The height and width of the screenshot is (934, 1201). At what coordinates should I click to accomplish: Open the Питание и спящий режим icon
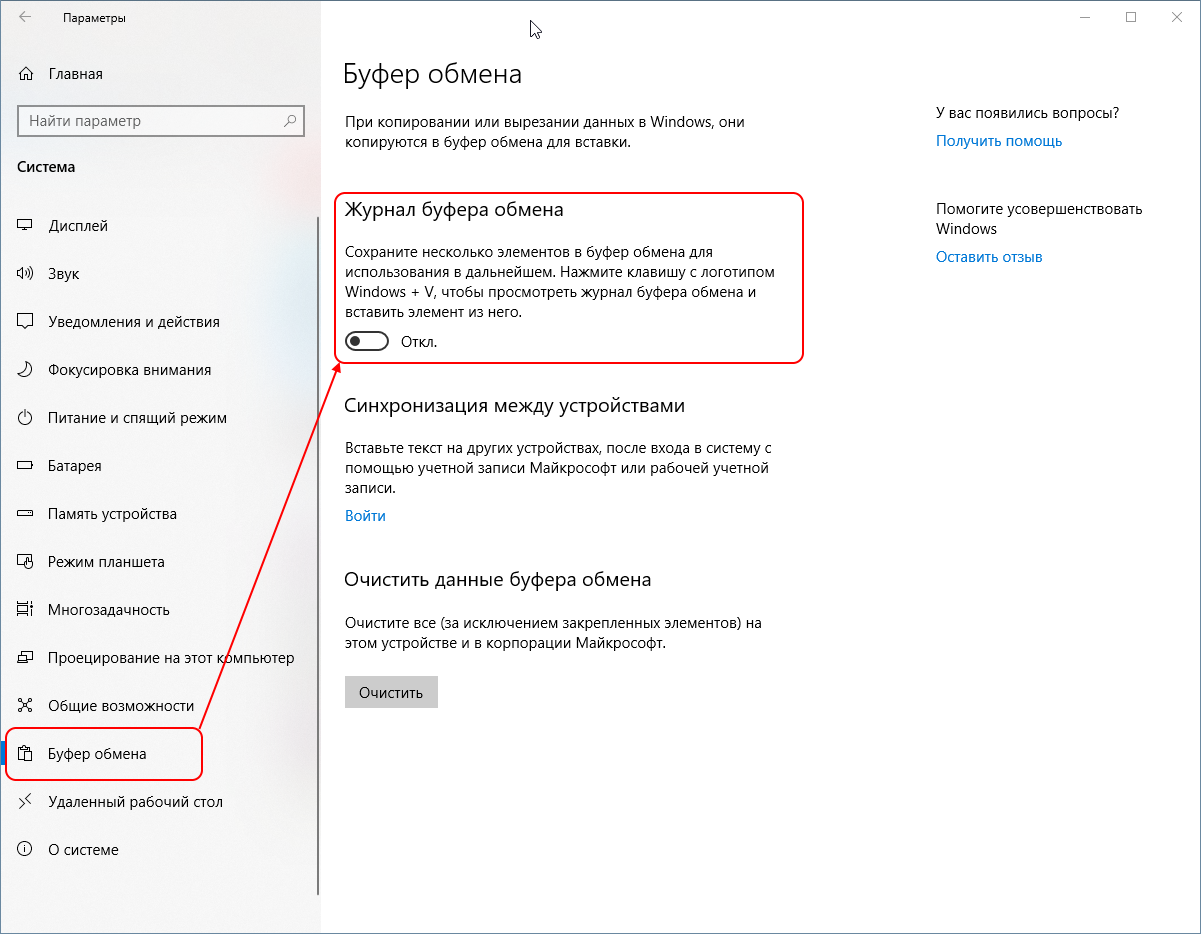(23, 417)
